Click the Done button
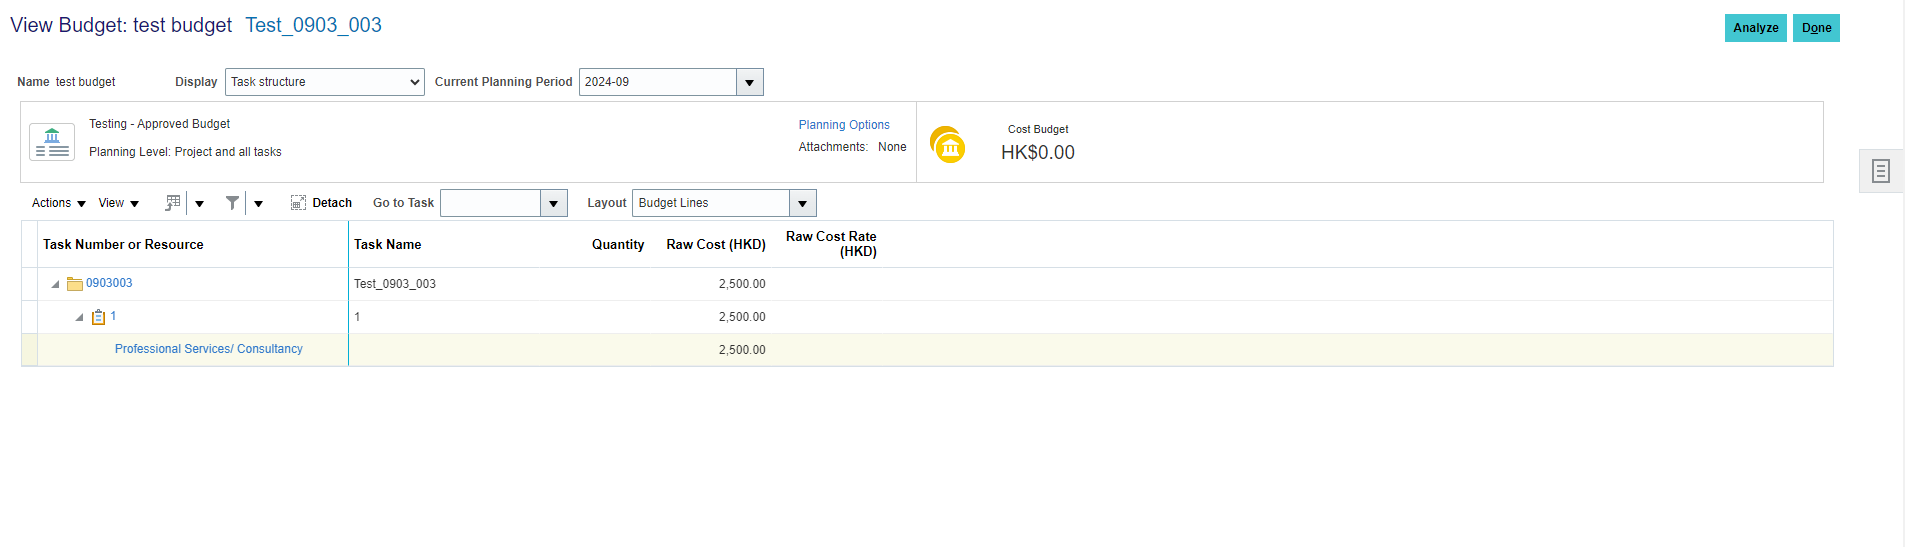The image size is (1905, 547). [1816, 28]
